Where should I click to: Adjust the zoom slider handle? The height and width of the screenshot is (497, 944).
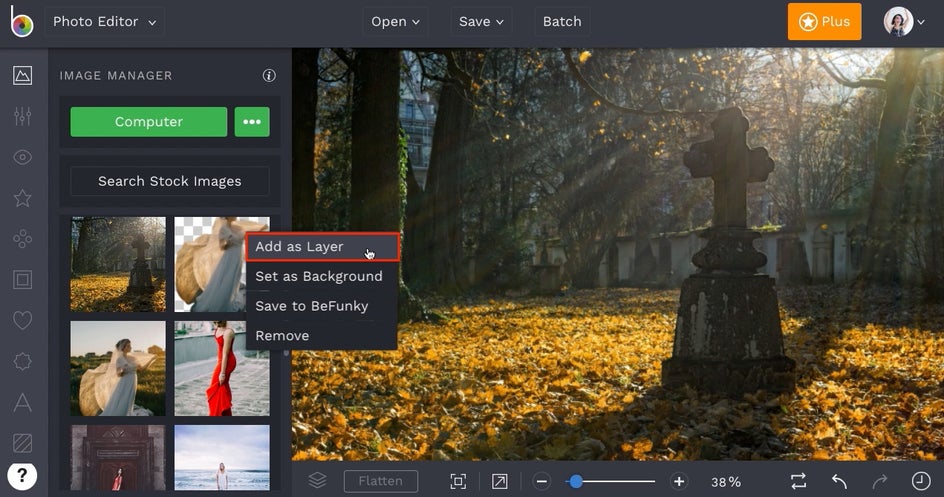(x=576, y=481)
